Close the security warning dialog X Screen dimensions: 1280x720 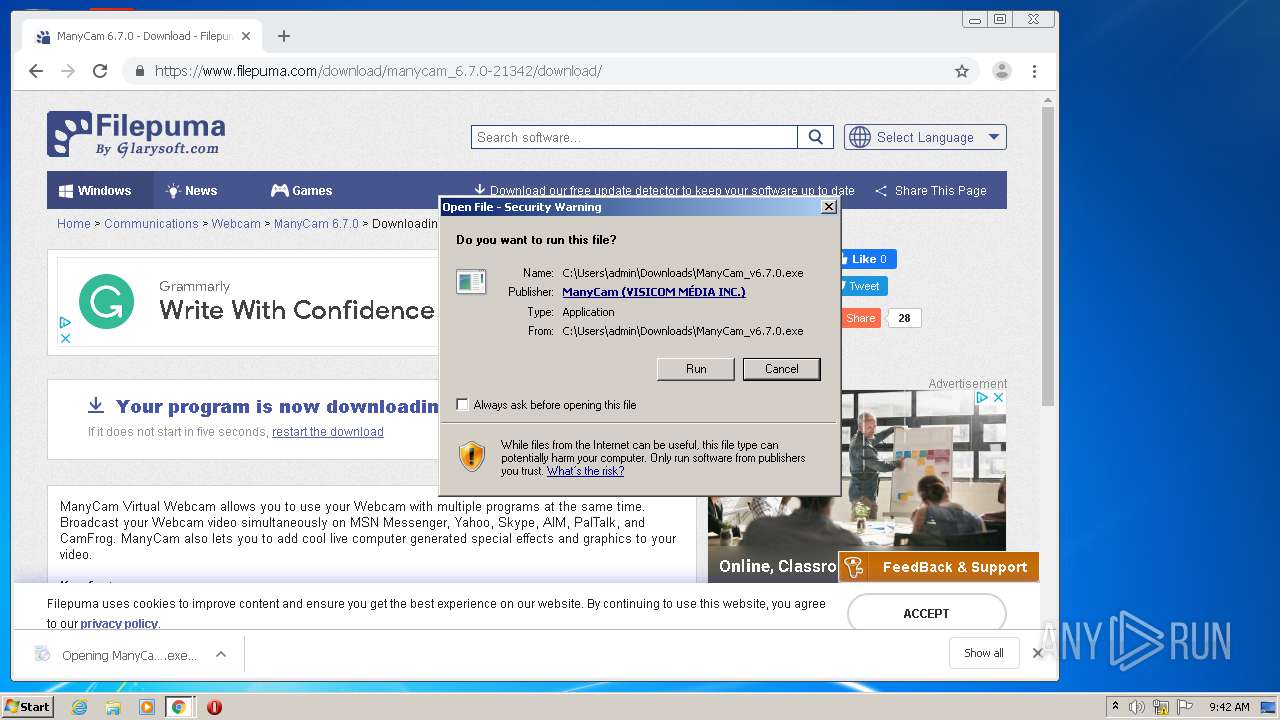point(828,207)
